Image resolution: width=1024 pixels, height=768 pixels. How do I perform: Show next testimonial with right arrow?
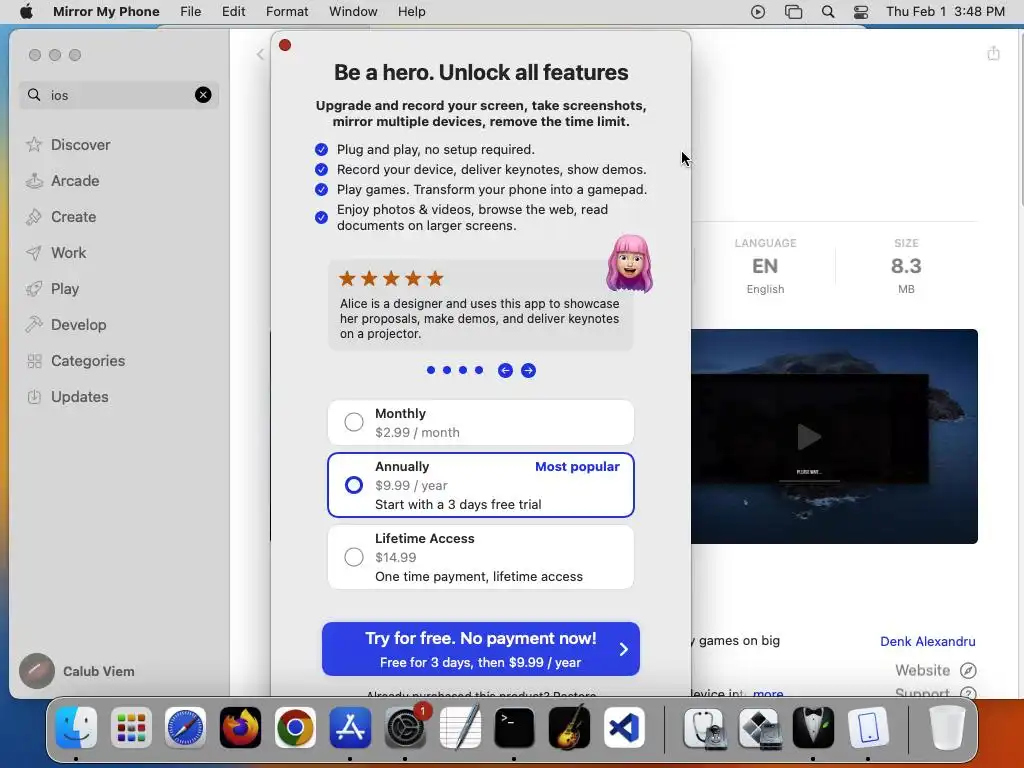tap(528, 370)
